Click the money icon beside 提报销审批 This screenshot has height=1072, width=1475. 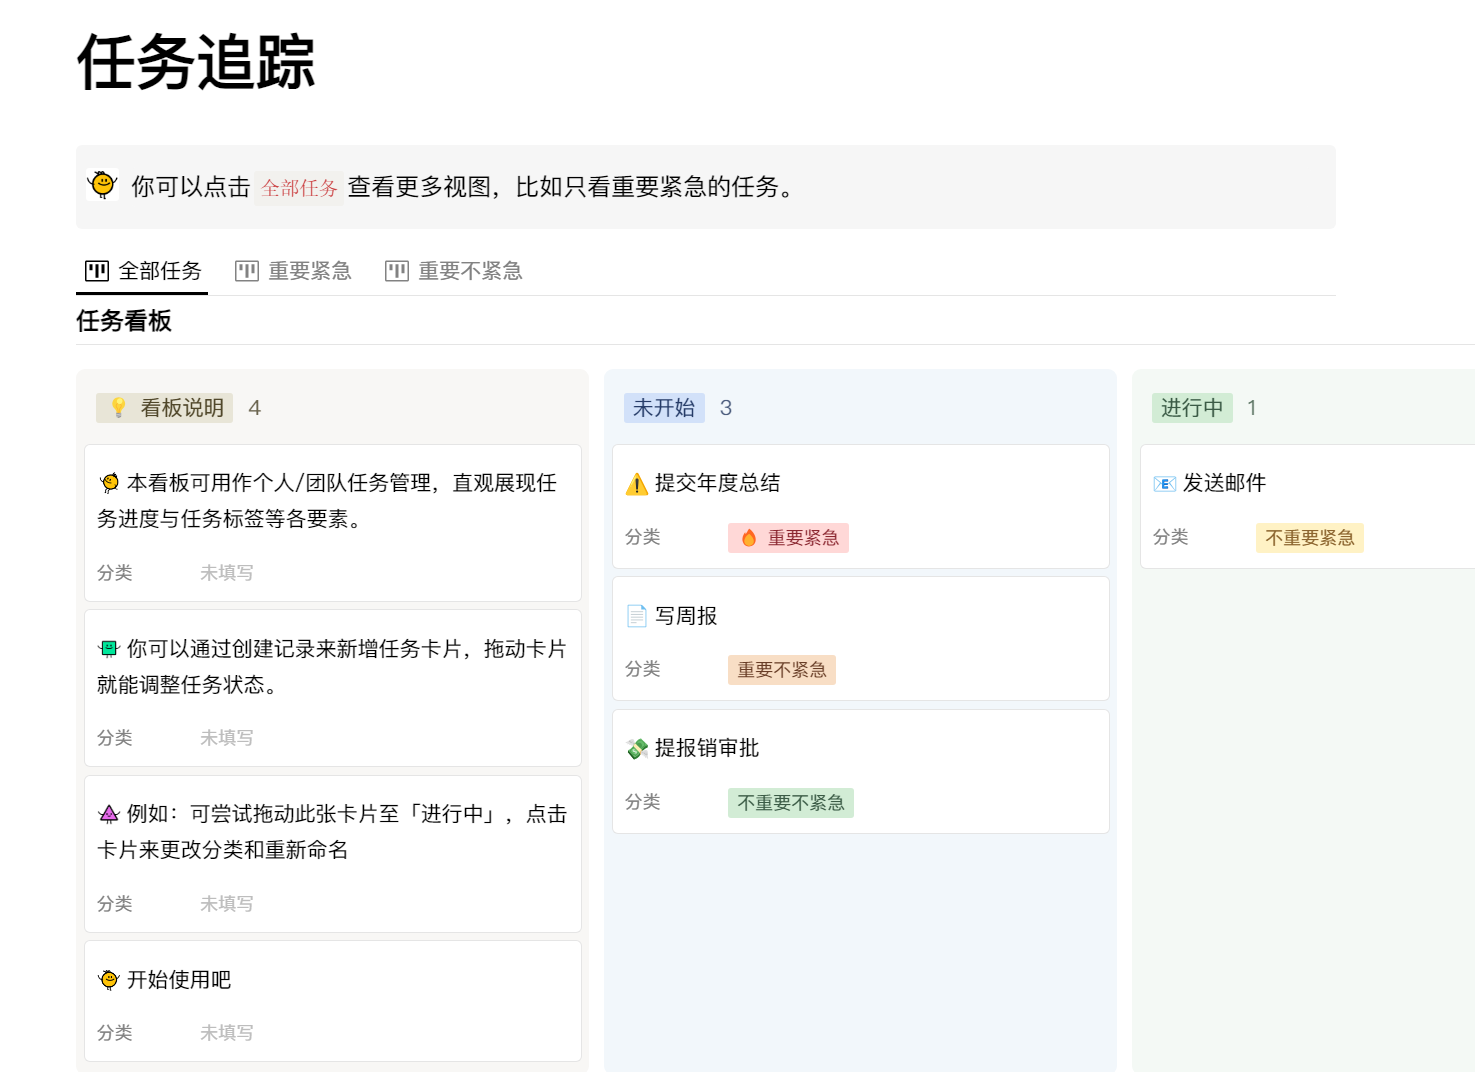637,749
